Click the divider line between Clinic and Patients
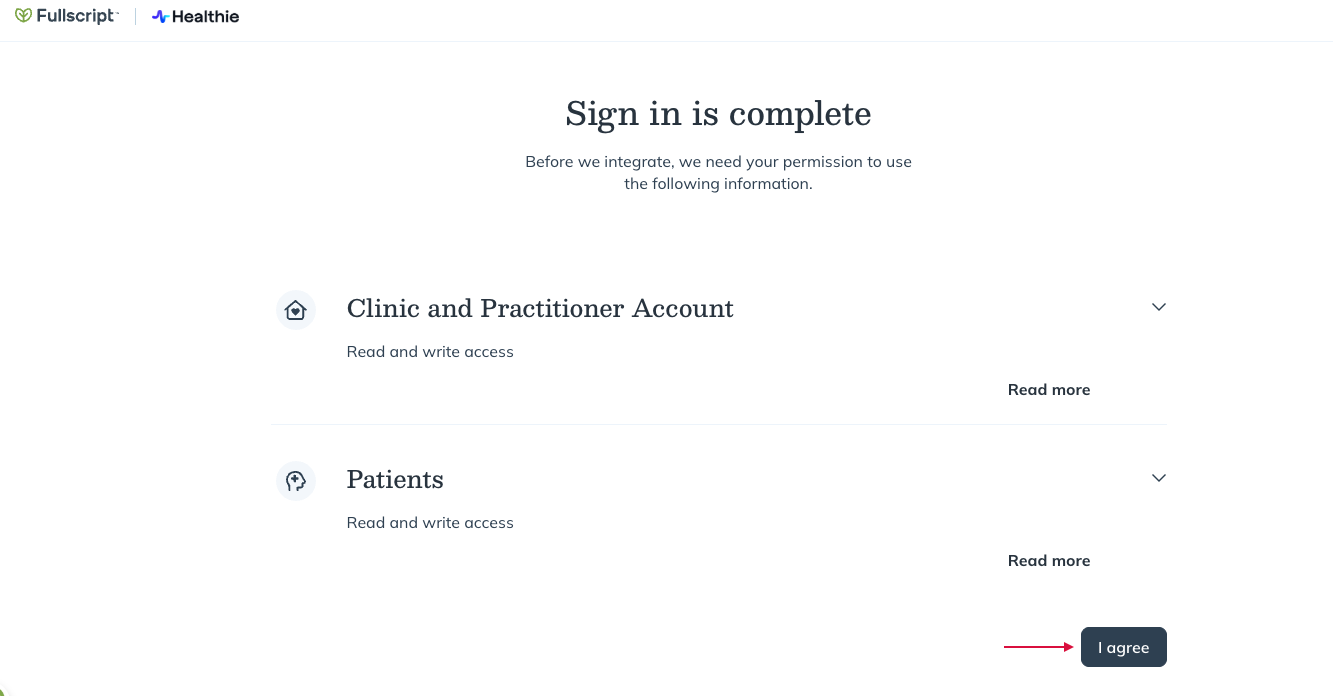The image size is (1333, 696). pyautogui.click(x=718, y=424)
